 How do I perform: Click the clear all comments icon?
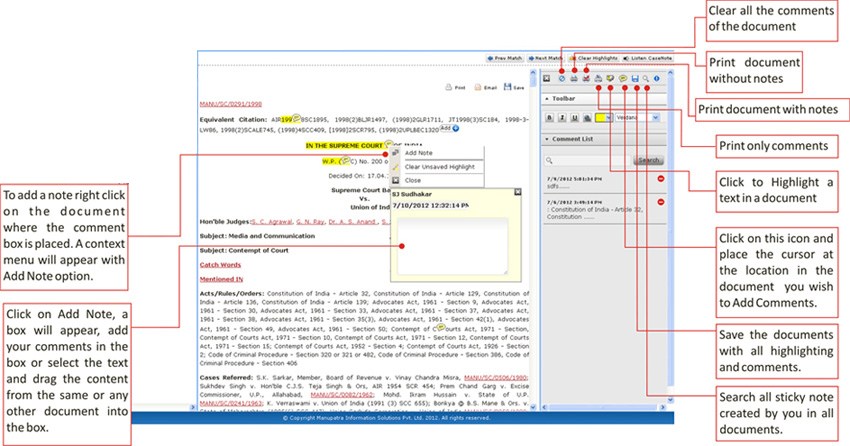click(x=562, y=79)
